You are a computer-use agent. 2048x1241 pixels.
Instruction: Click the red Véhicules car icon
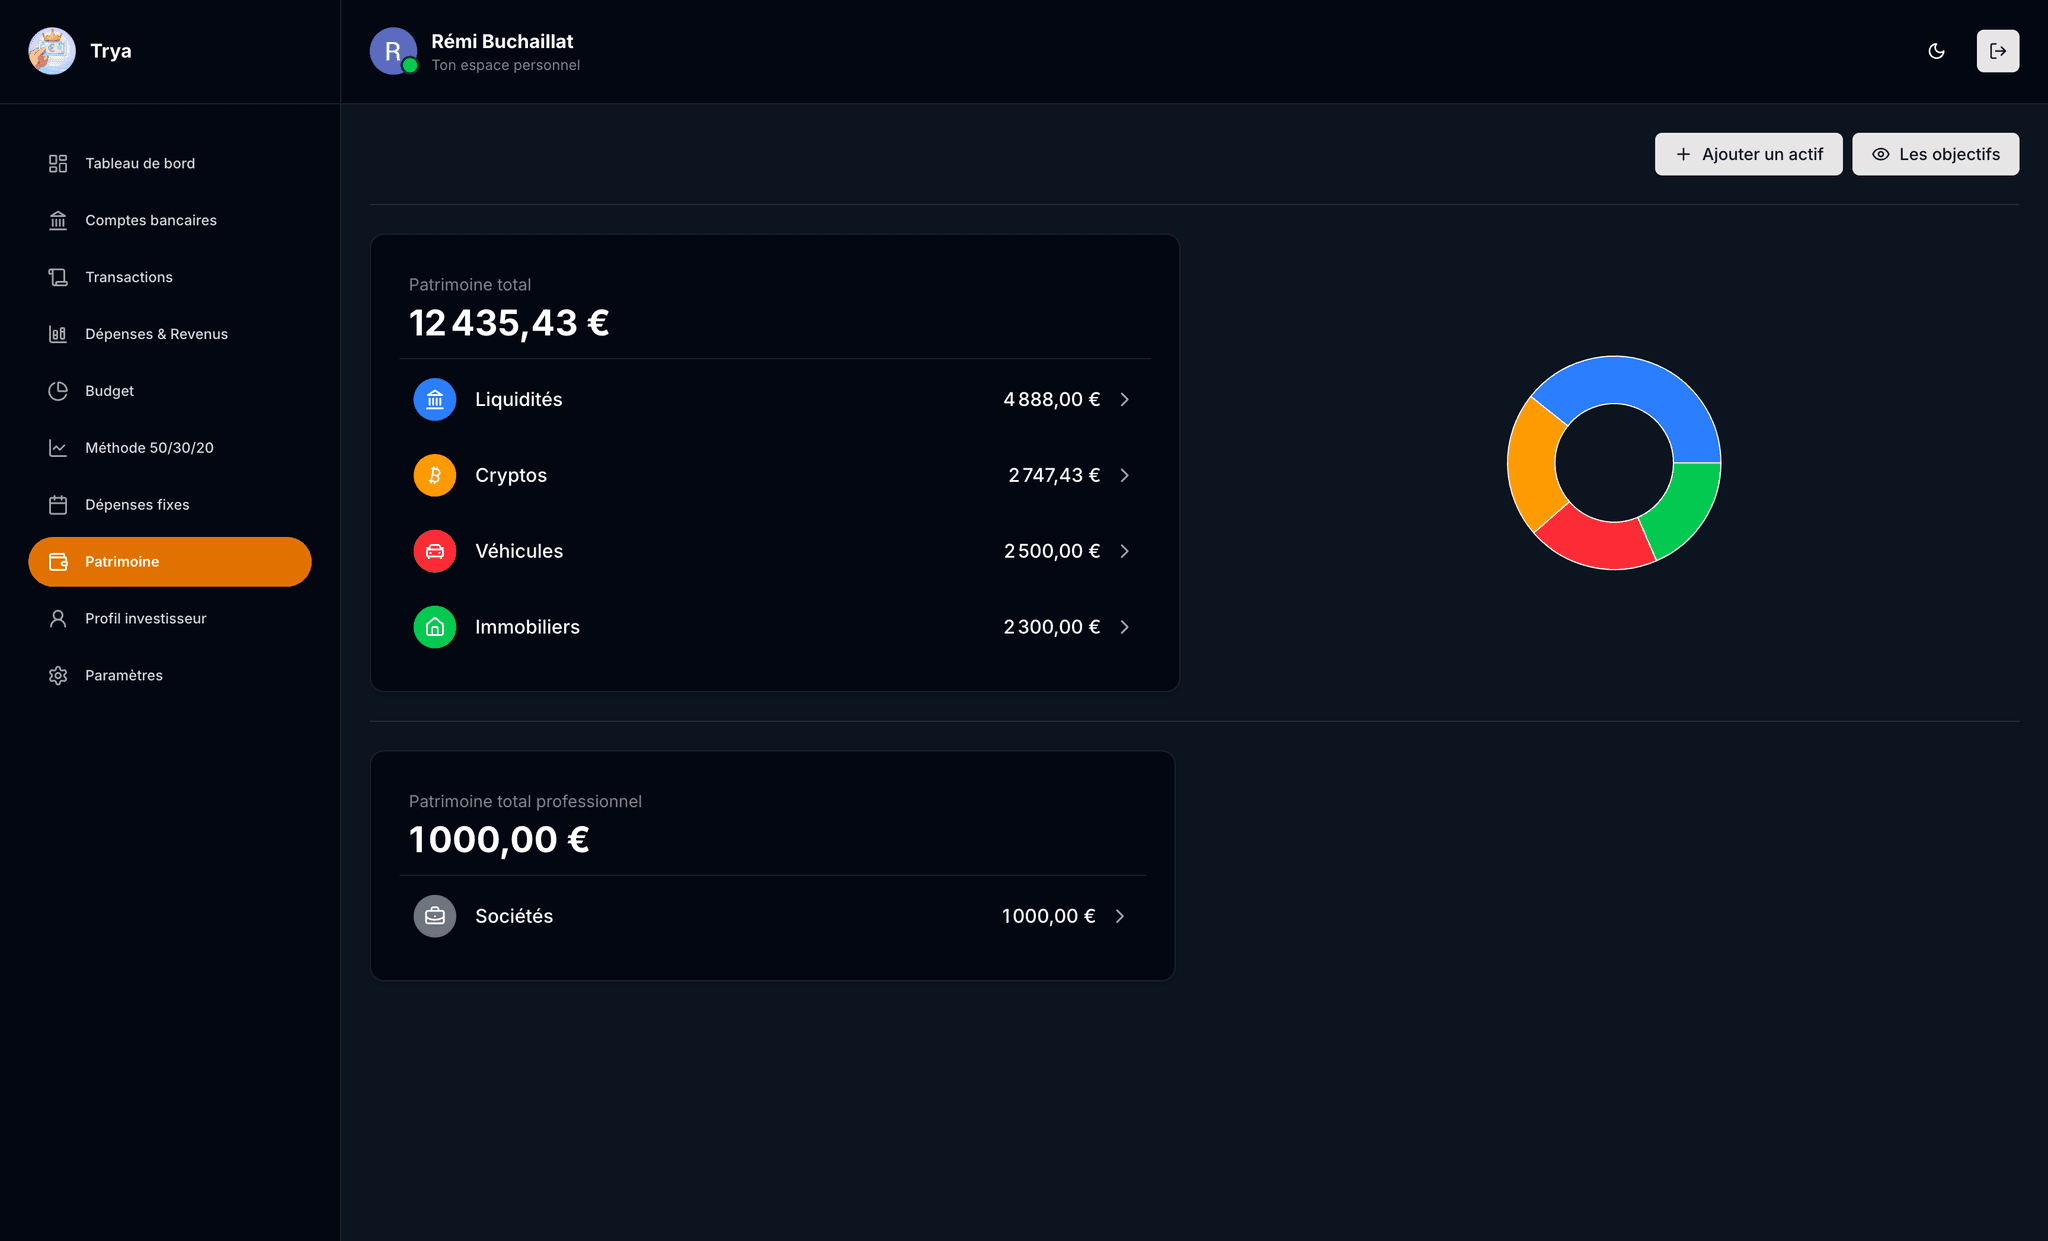pyautogui.click(x=435, y=551)
